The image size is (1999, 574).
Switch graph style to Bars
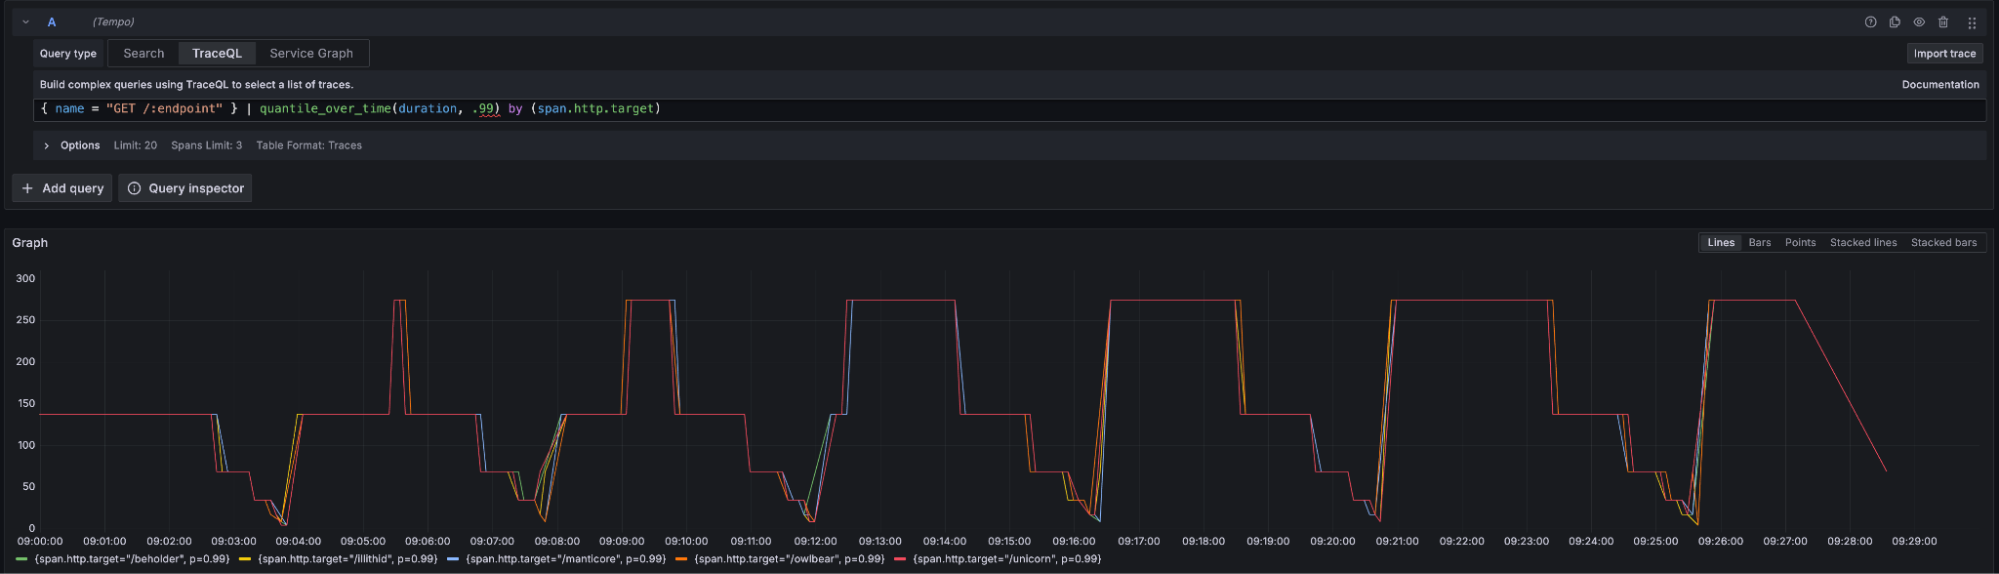[1759, 243]
